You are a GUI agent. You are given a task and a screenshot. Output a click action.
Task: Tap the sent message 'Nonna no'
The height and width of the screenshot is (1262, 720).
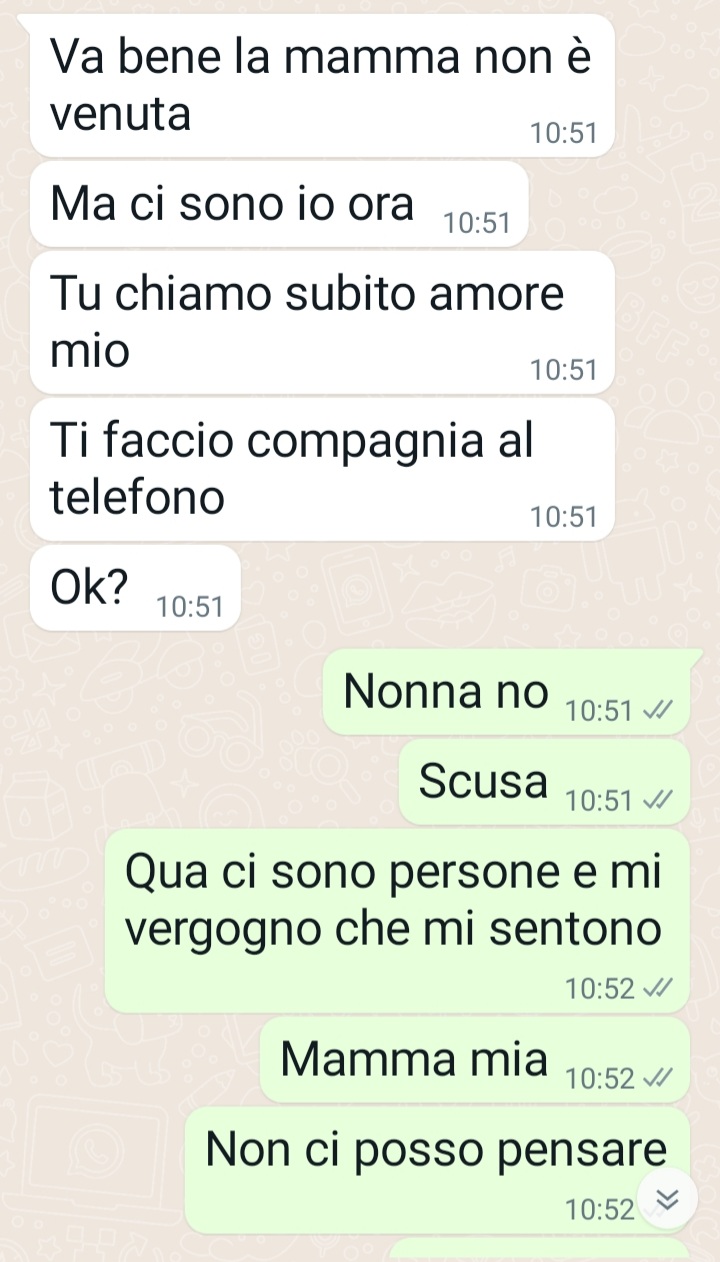[x=507, y=691]
